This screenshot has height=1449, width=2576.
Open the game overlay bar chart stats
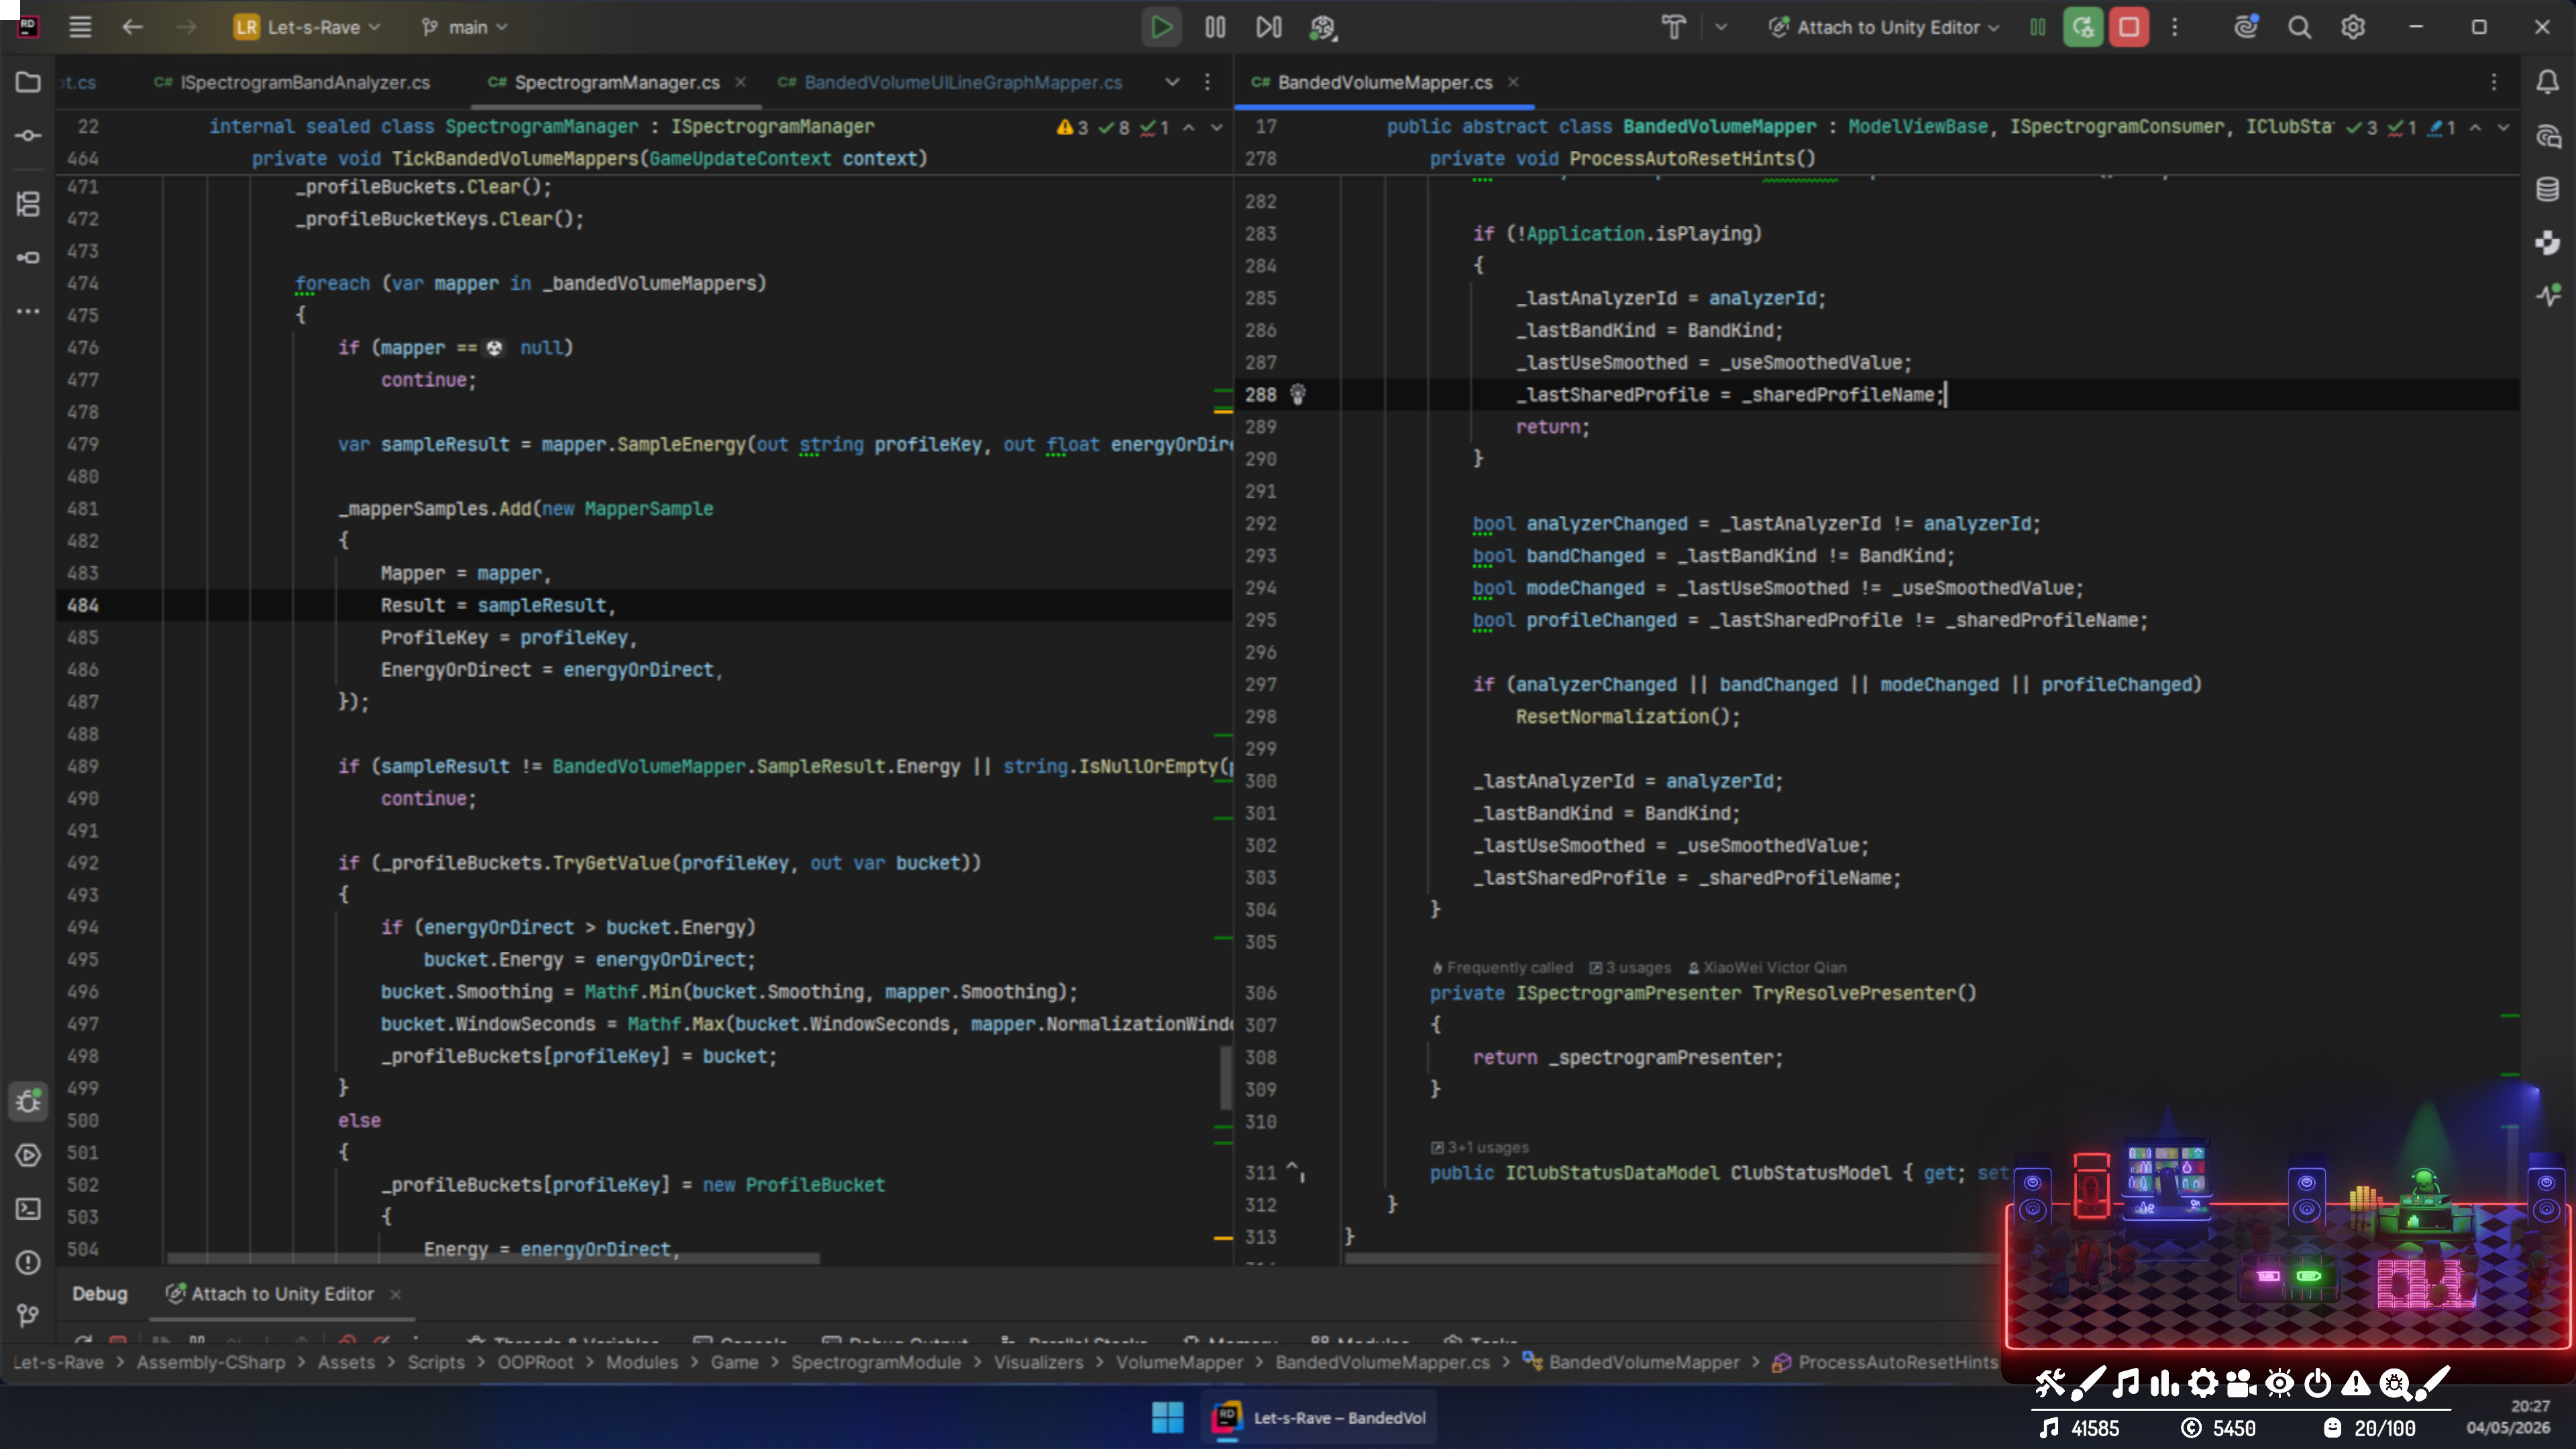coord(2164,1383)
